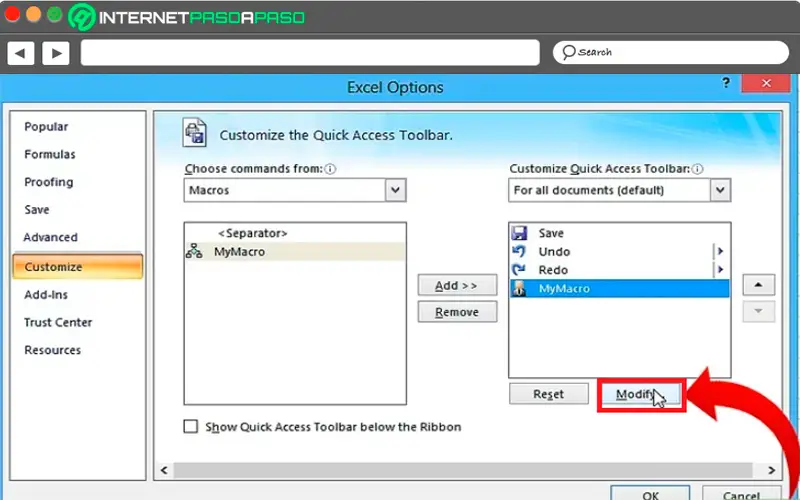
Task: Click the horizontal scrollbar track
Action: pyautogui.click(x=463, y=470)
